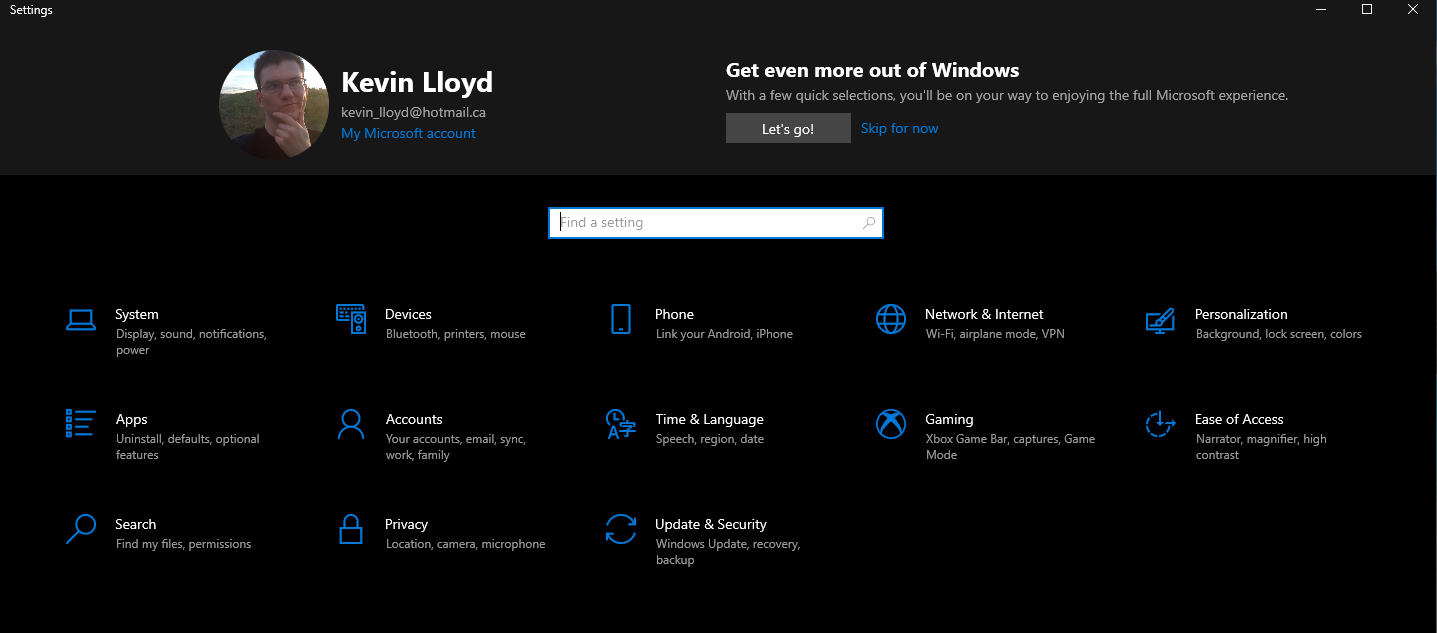This screenshot has width=1437, height=633.
Task: Open the Accounts category title
Action: [414, 419]
